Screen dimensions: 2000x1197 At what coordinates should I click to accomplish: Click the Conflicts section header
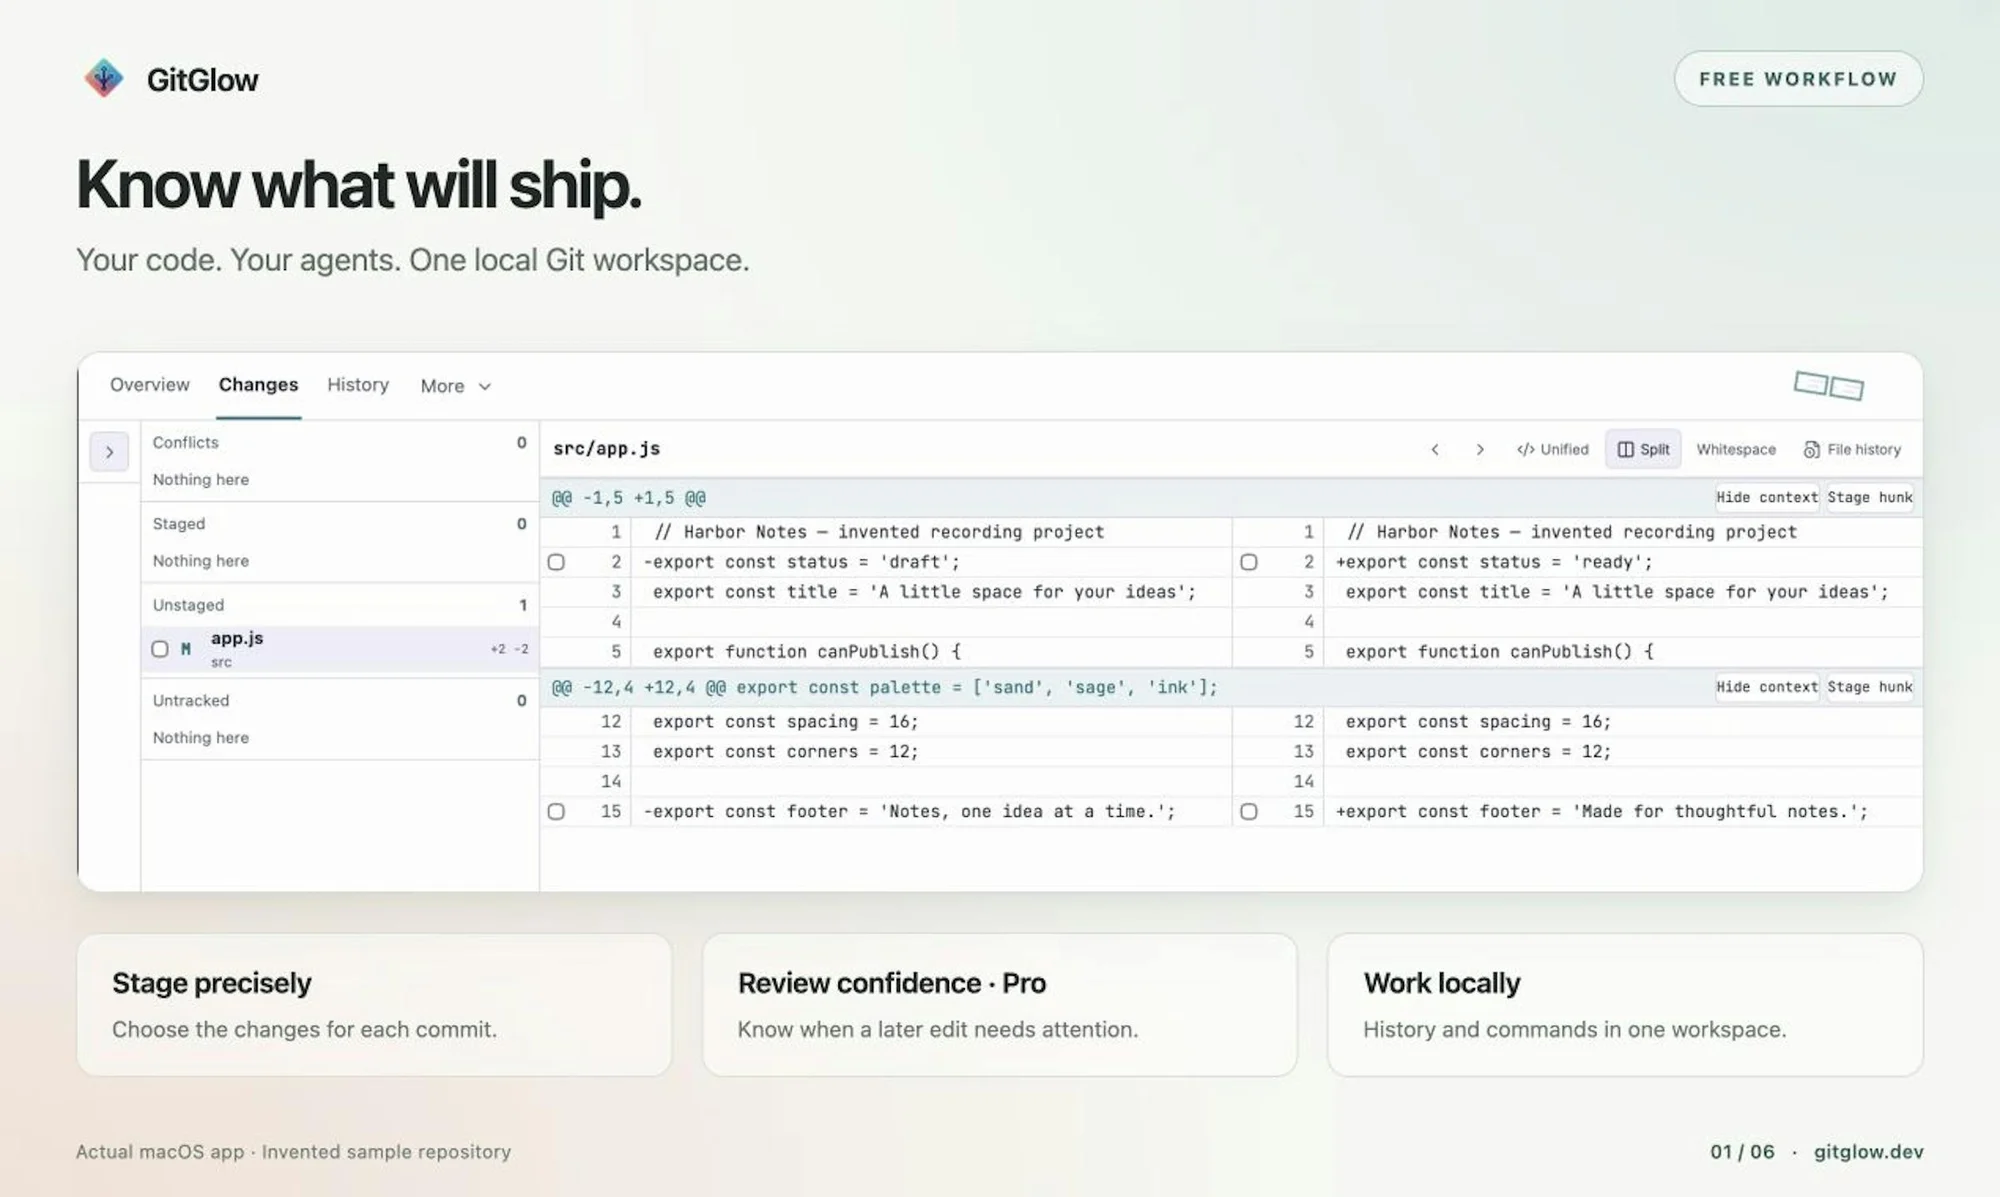click(340, 443)
